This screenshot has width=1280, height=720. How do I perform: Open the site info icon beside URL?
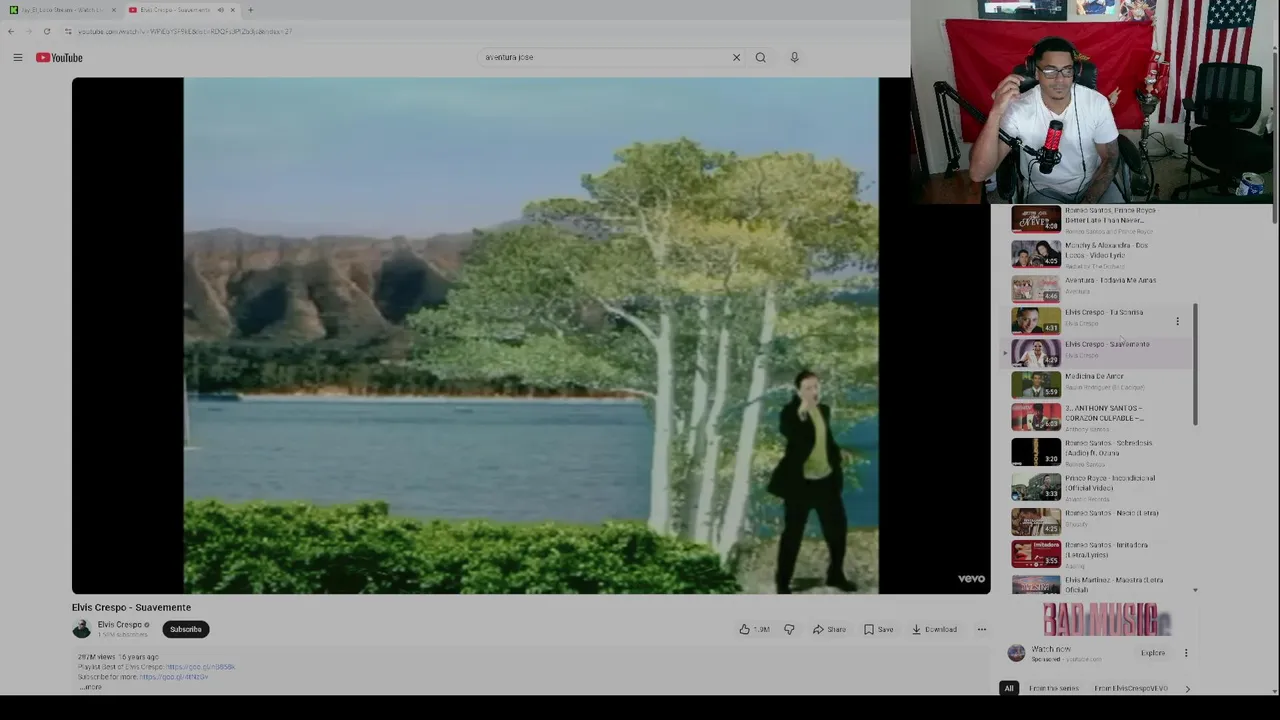[68, 31]
